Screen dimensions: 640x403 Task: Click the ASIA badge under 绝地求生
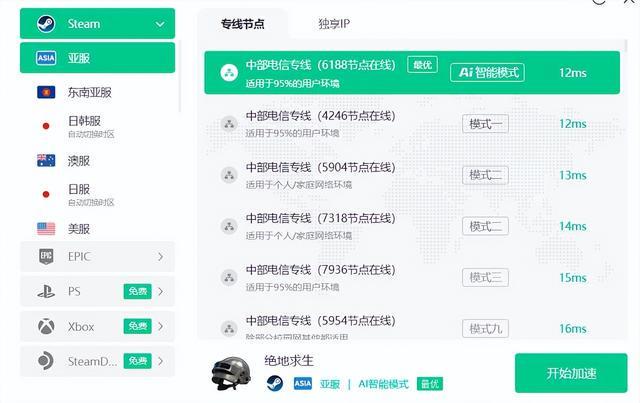pos(303,383)
